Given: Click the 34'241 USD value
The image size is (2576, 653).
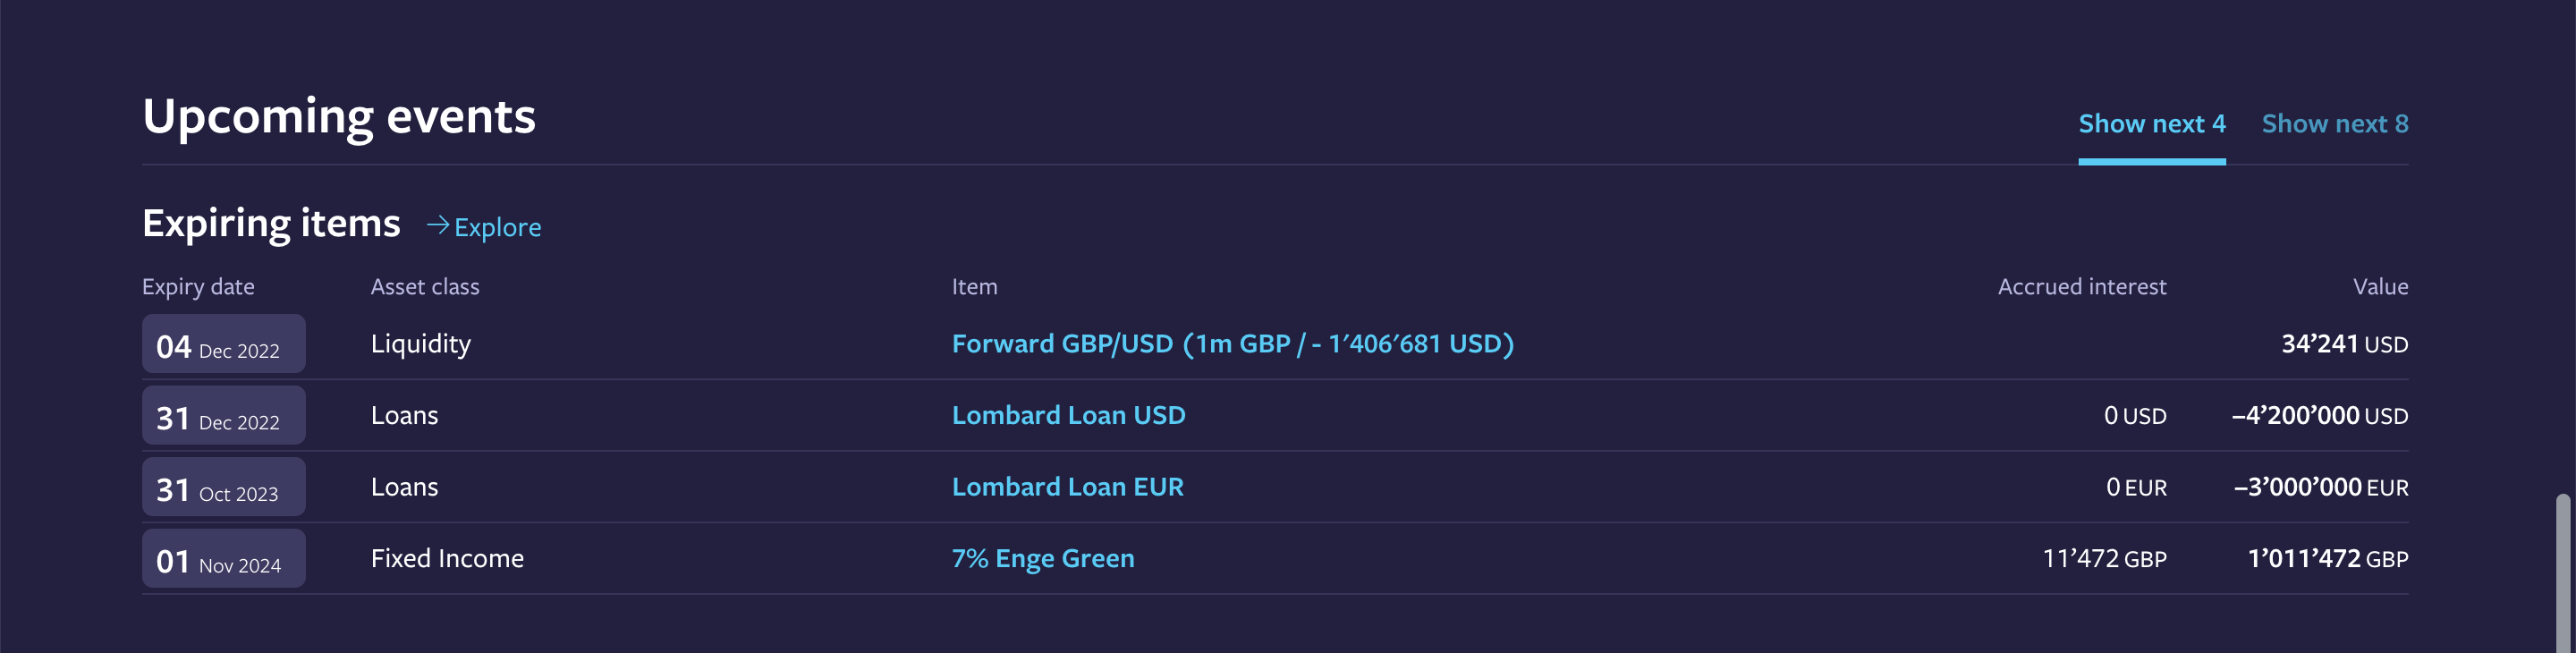Looking at the screenshot, I should tap(2344, 344).
